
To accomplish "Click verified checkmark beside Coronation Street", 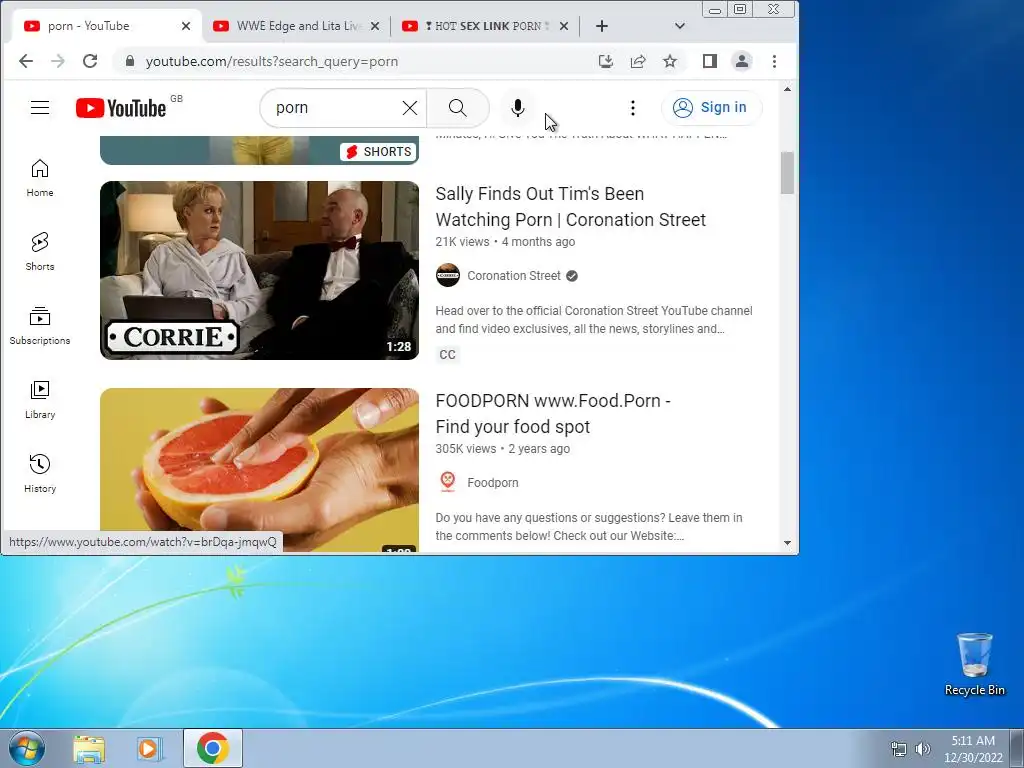I will coord(571,276).
